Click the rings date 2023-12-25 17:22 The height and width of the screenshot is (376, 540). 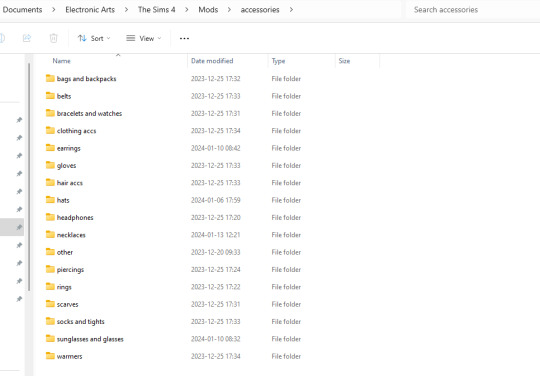coord(216,287)
